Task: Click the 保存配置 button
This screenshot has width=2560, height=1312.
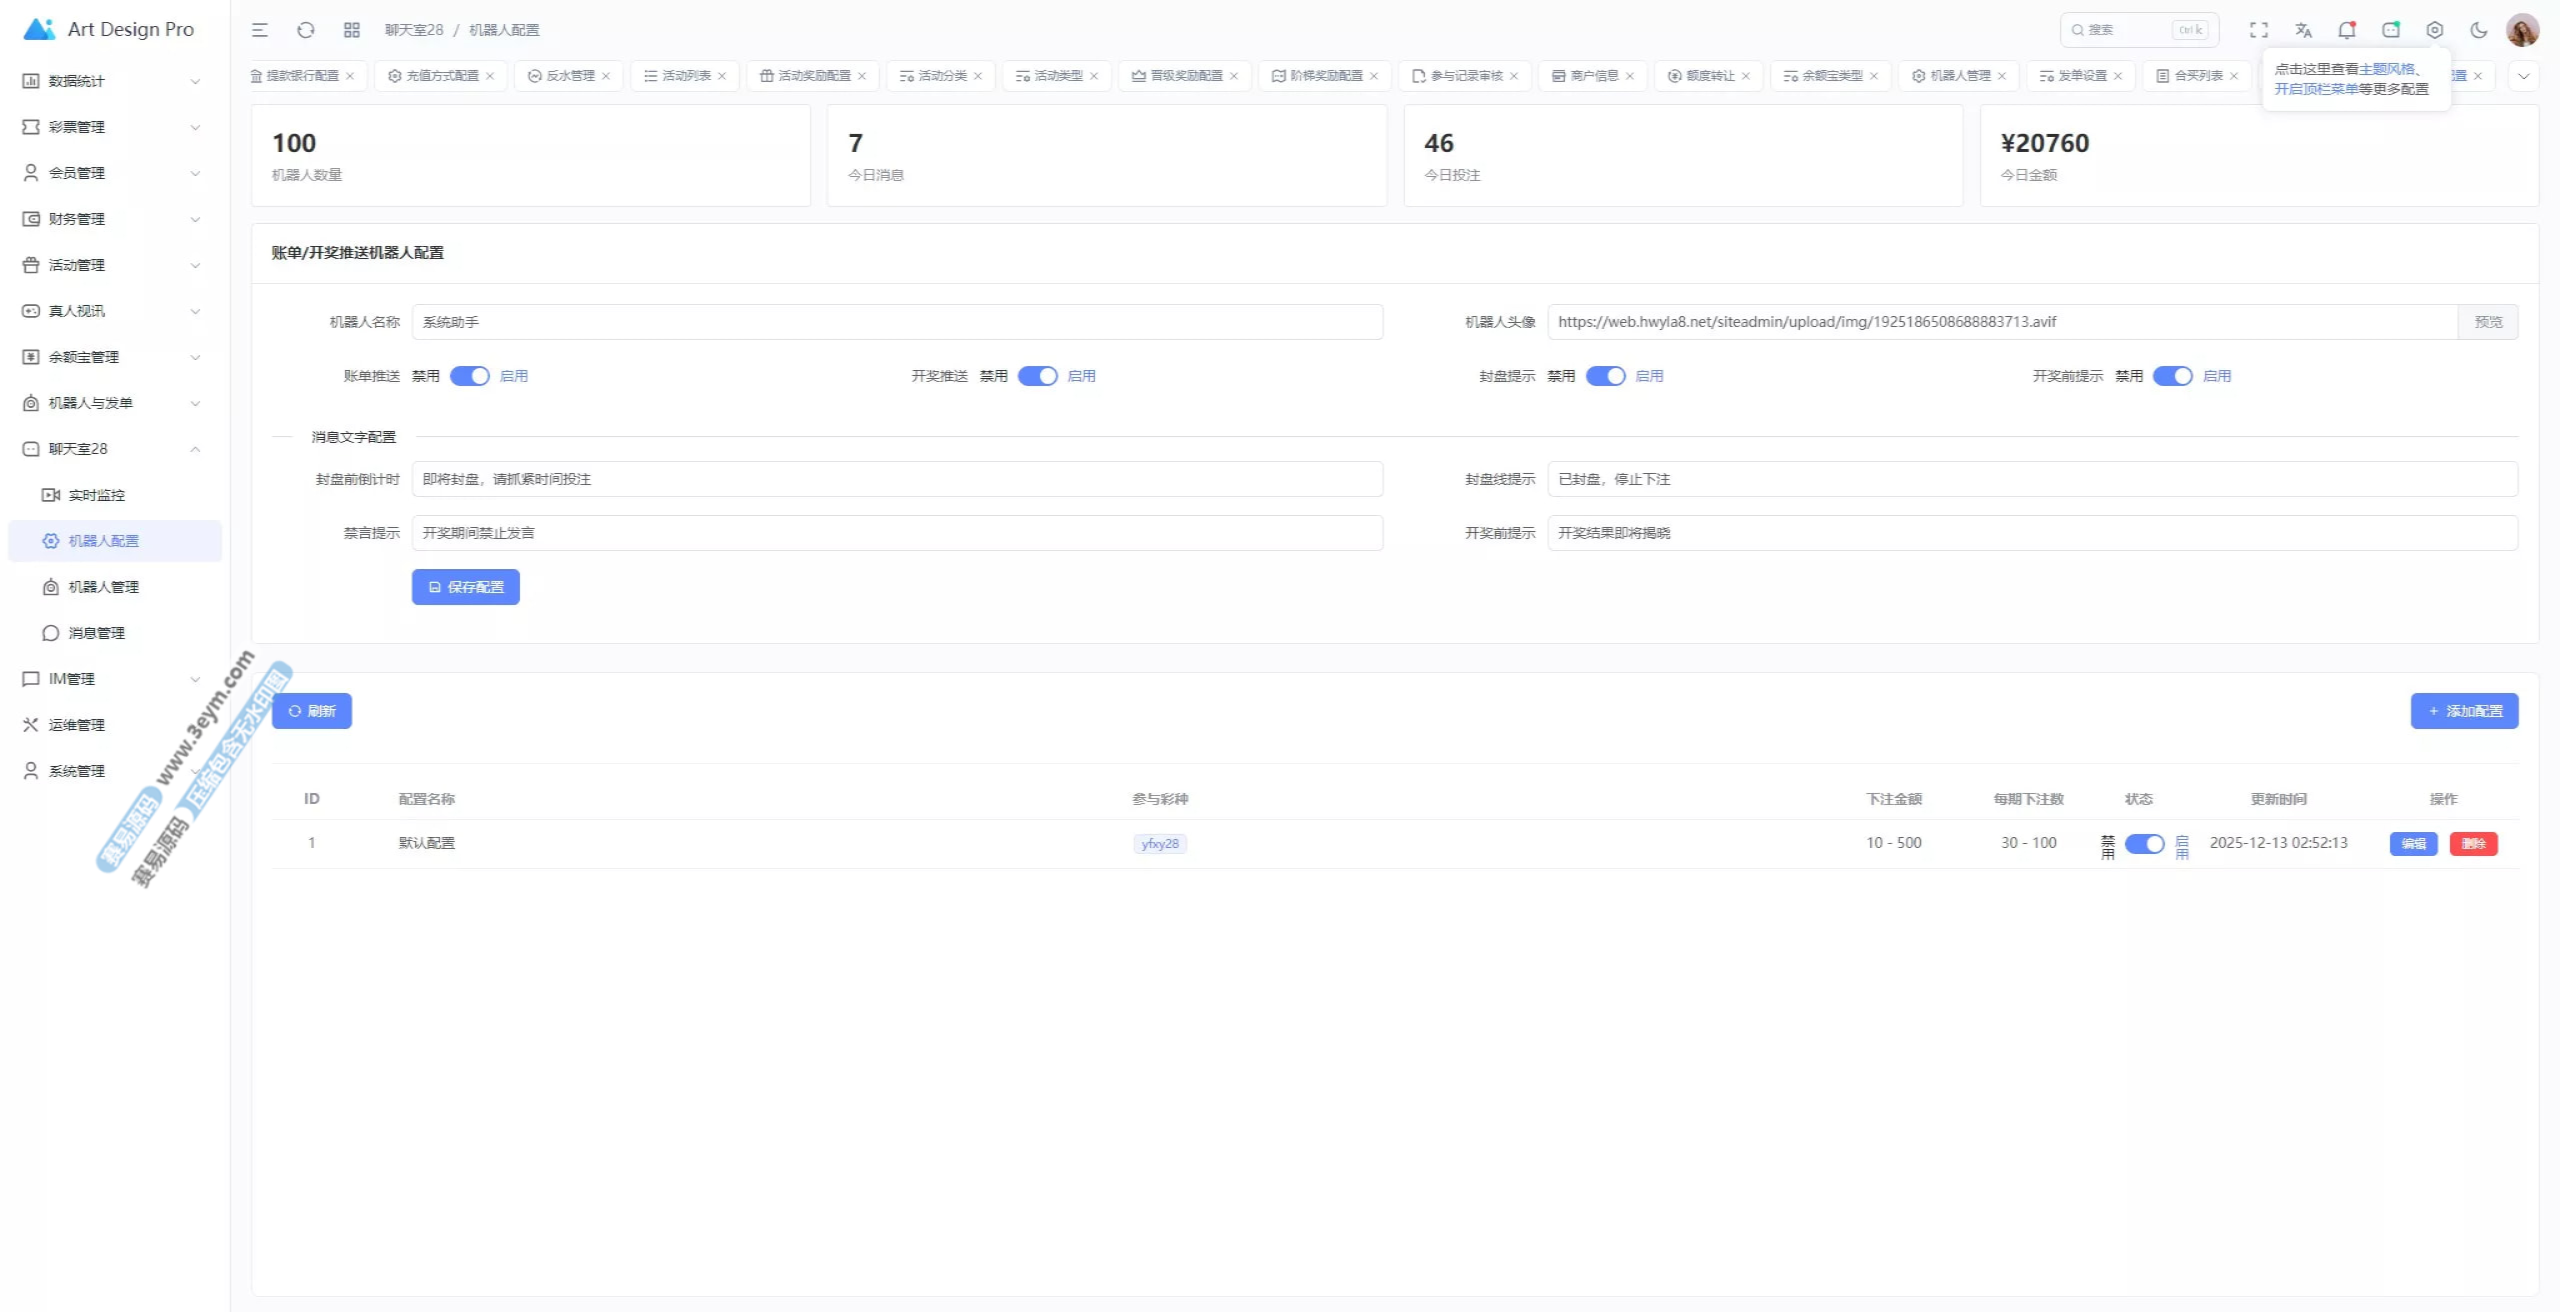Action: click(x=466, y=587)
